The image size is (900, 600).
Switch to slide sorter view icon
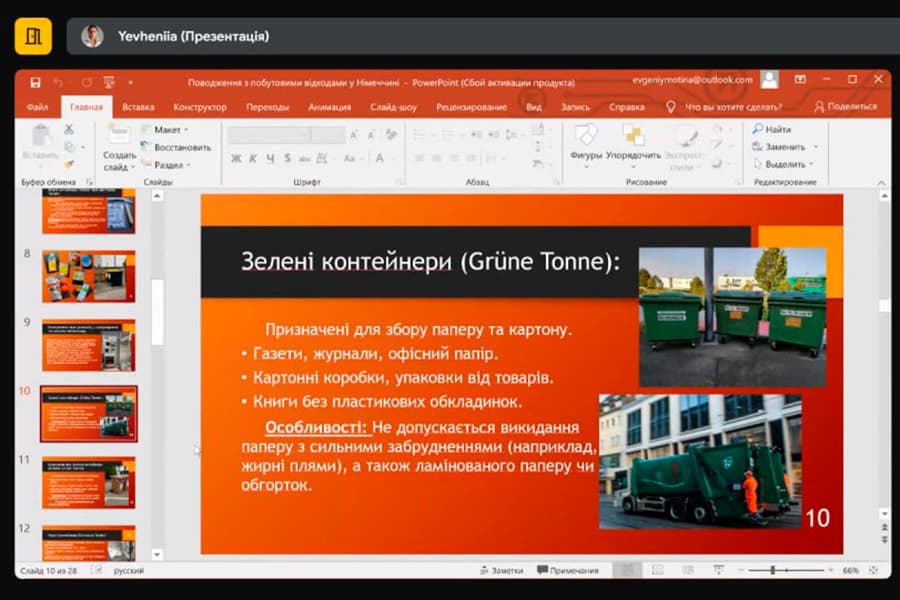tap(657, 570)
